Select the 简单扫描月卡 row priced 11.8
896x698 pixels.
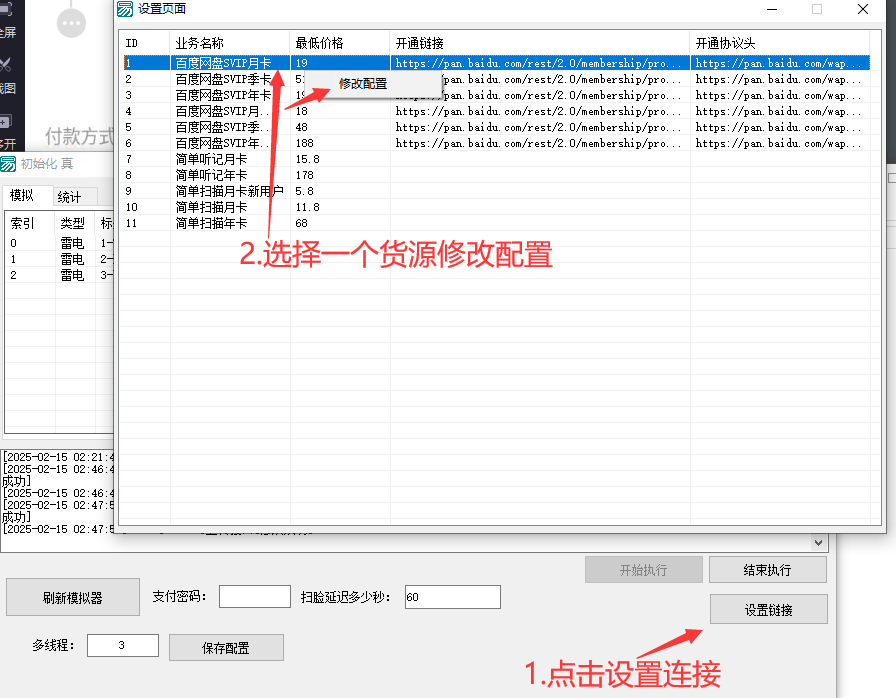(497, 207)
